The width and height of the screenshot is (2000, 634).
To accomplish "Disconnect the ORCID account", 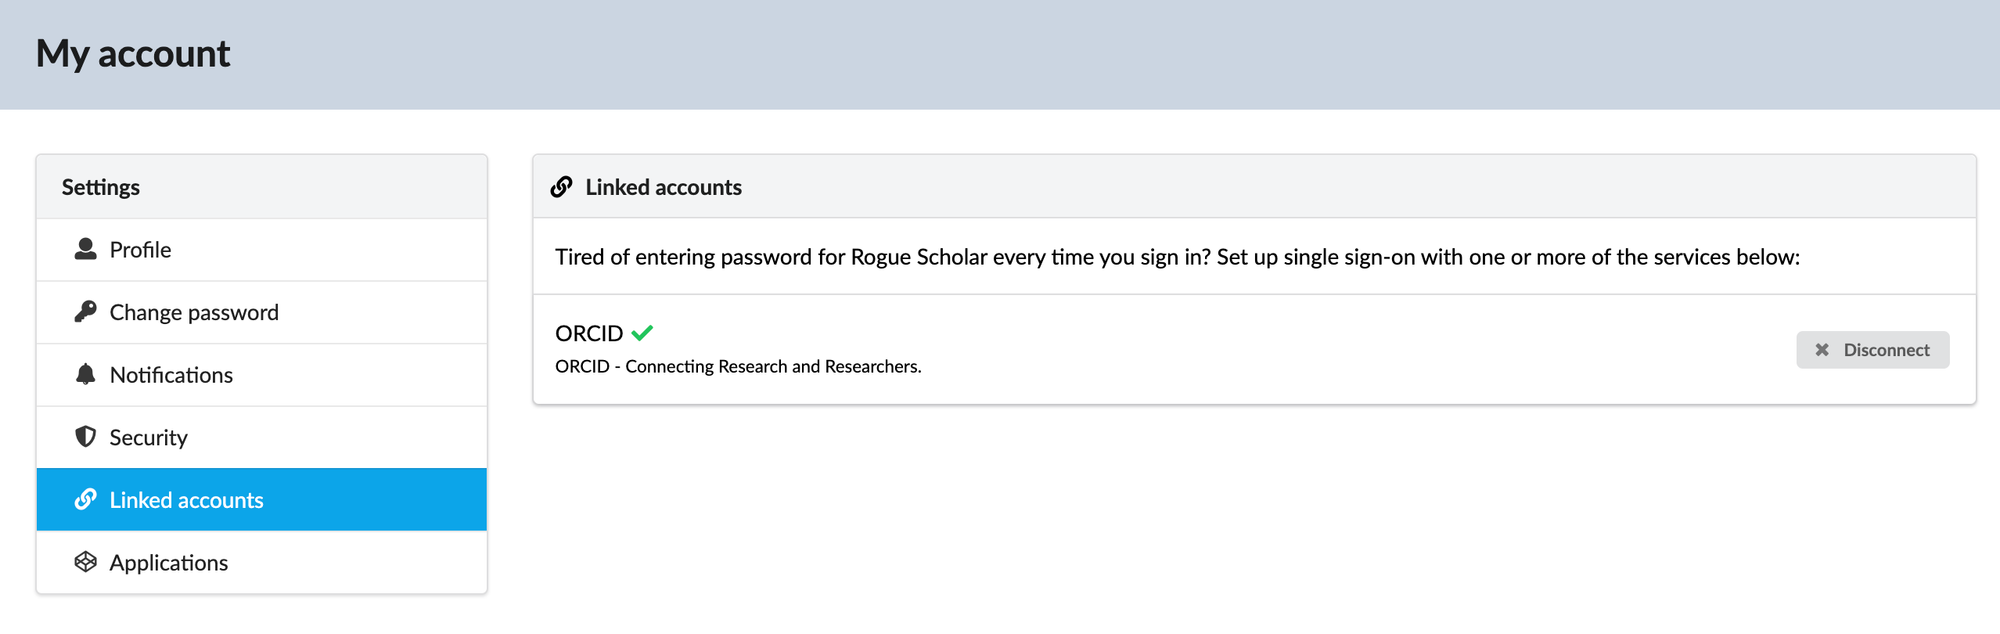I will click(x=1872, y=350).
